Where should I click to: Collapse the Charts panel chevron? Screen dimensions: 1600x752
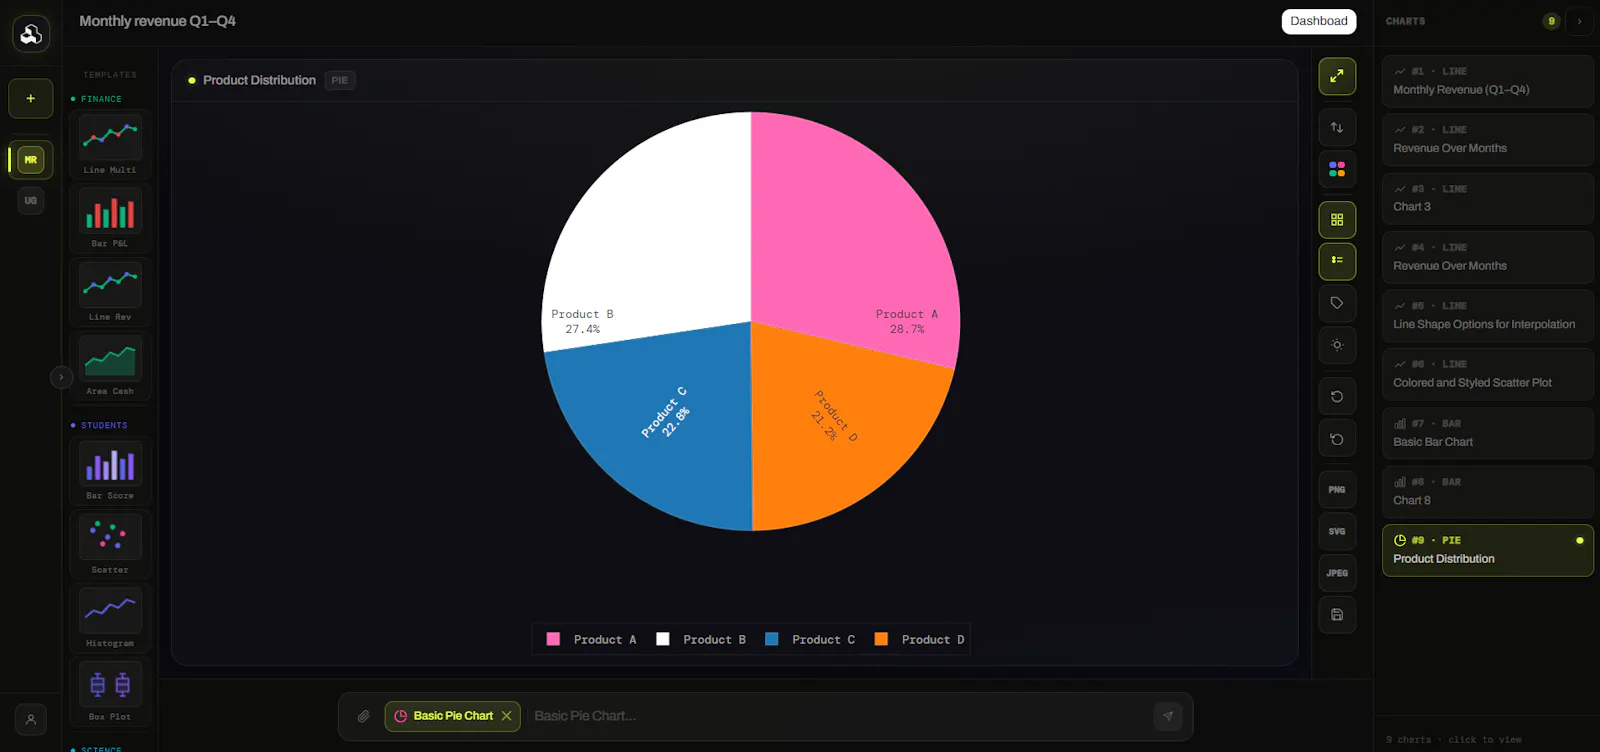[x=1580, y=21]
